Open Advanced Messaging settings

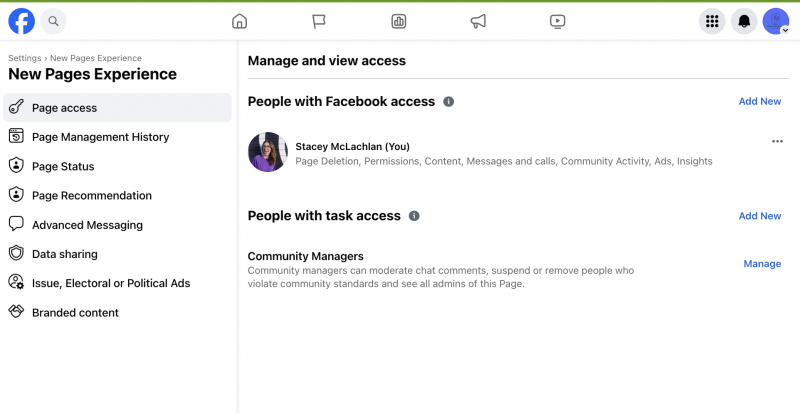pos(117,225)
